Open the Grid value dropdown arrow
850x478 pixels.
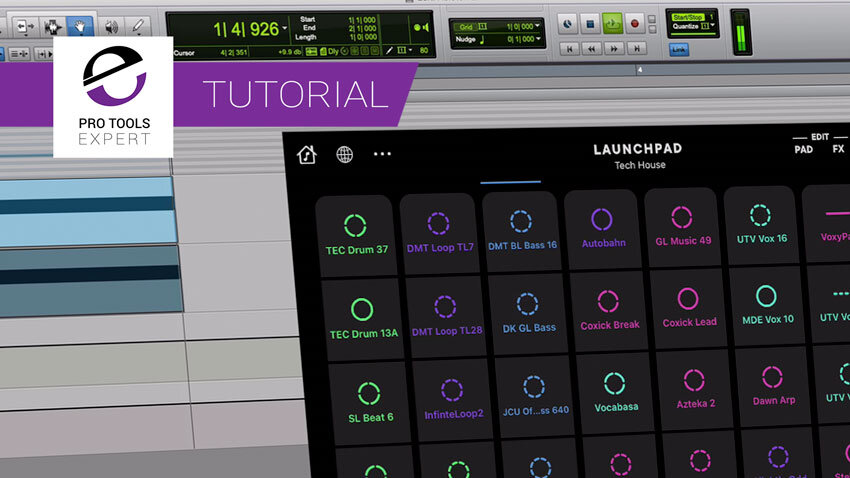537,25
